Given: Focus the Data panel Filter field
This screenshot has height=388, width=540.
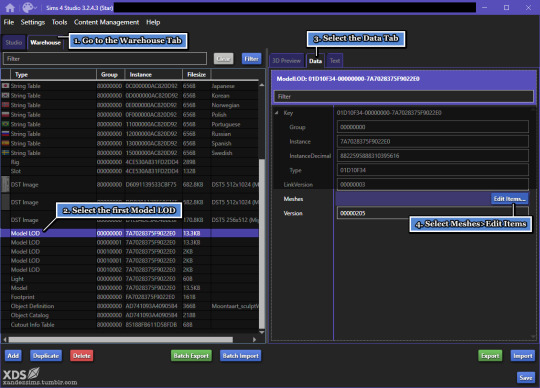Looking at the screenshot, I should pos(403,96).
